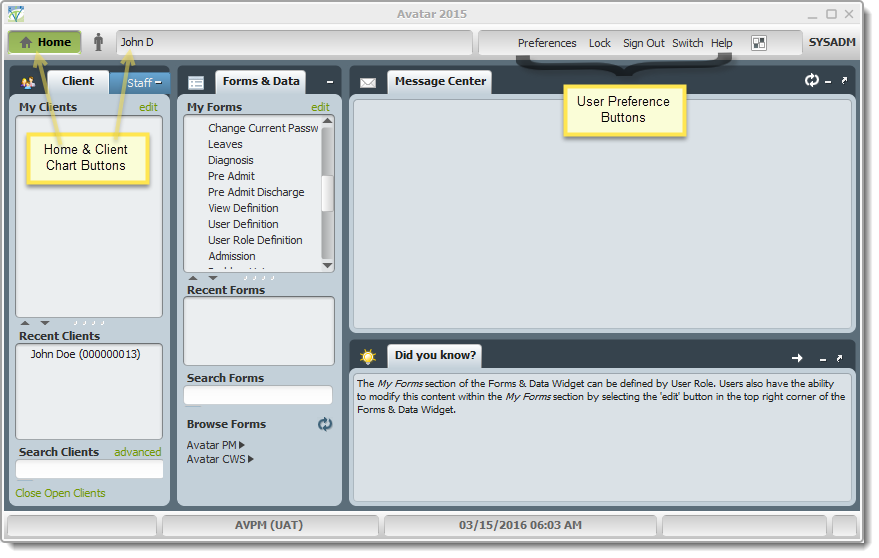Screen dimensions: 879x558
Task: Select the Message Center tab
Action: point(440,81)
